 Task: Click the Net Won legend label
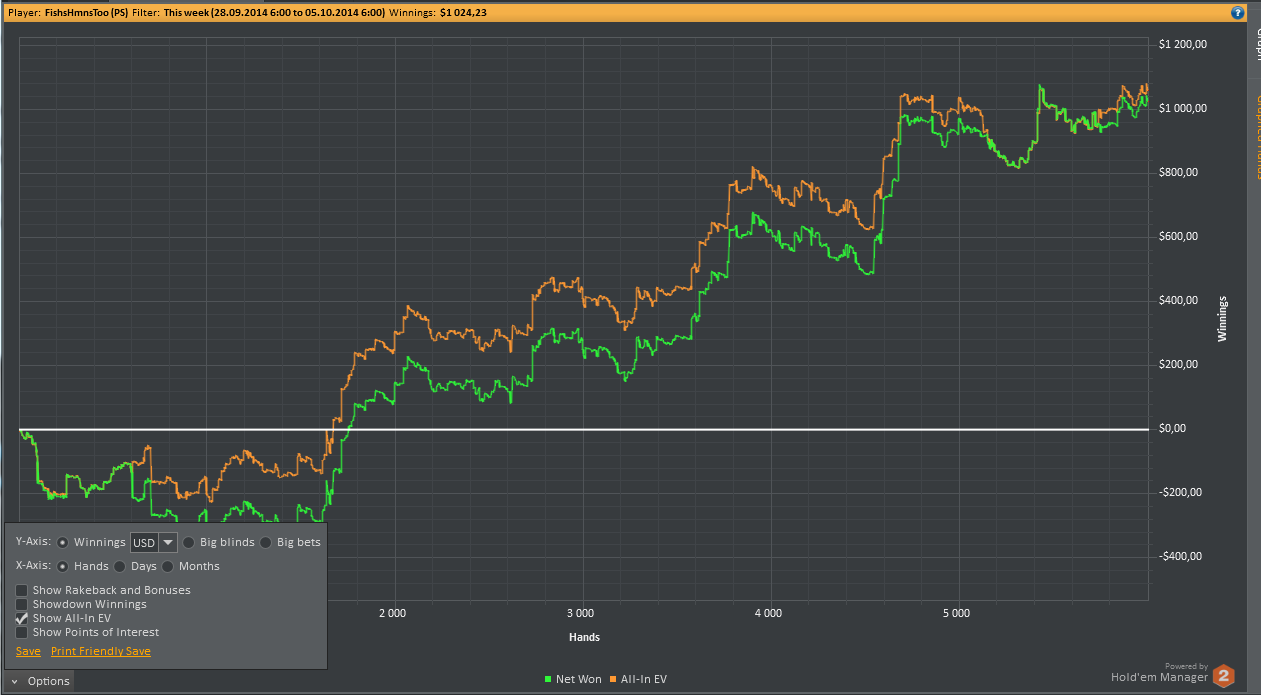click(579, 680)
